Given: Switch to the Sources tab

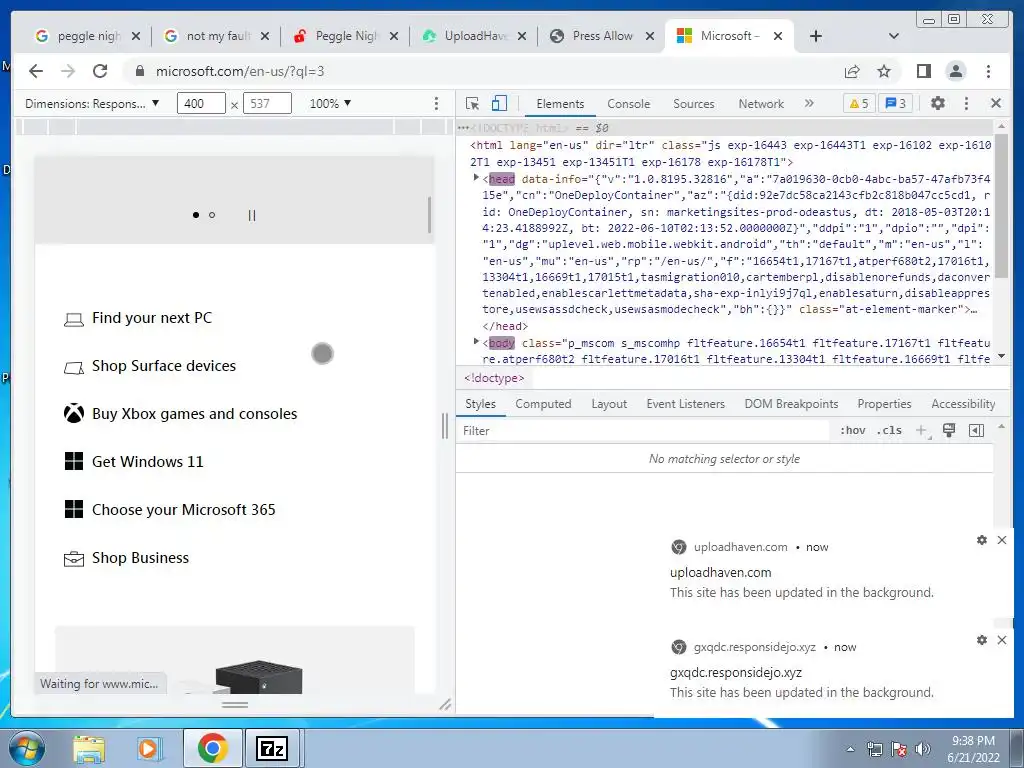Looking at the screenshot, I should coord(694,103).
